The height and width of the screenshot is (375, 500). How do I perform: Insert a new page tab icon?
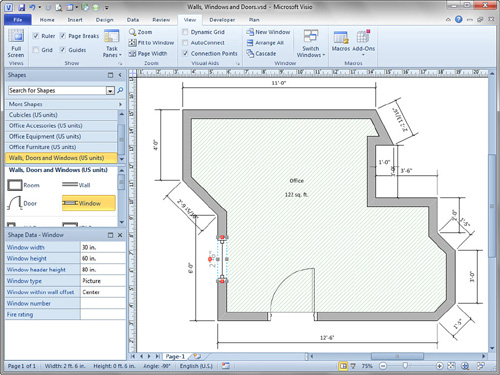[x=197, y=356]
